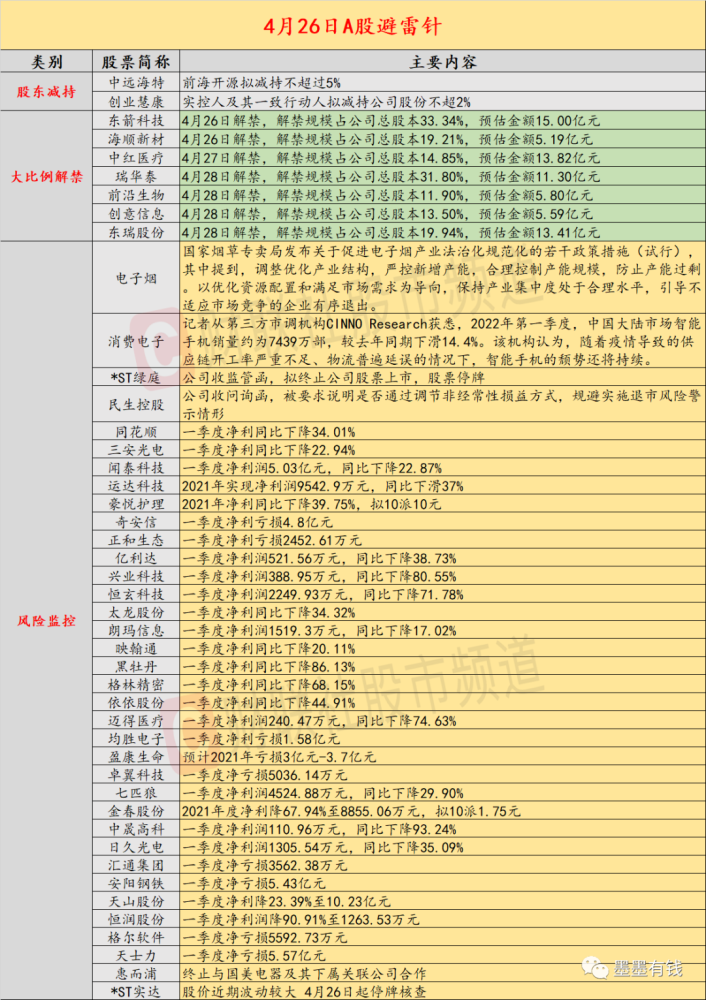Viewport: 706px width, 1000px height.
Task: Select the stock name '三安光电'
Action: (136, 450)
